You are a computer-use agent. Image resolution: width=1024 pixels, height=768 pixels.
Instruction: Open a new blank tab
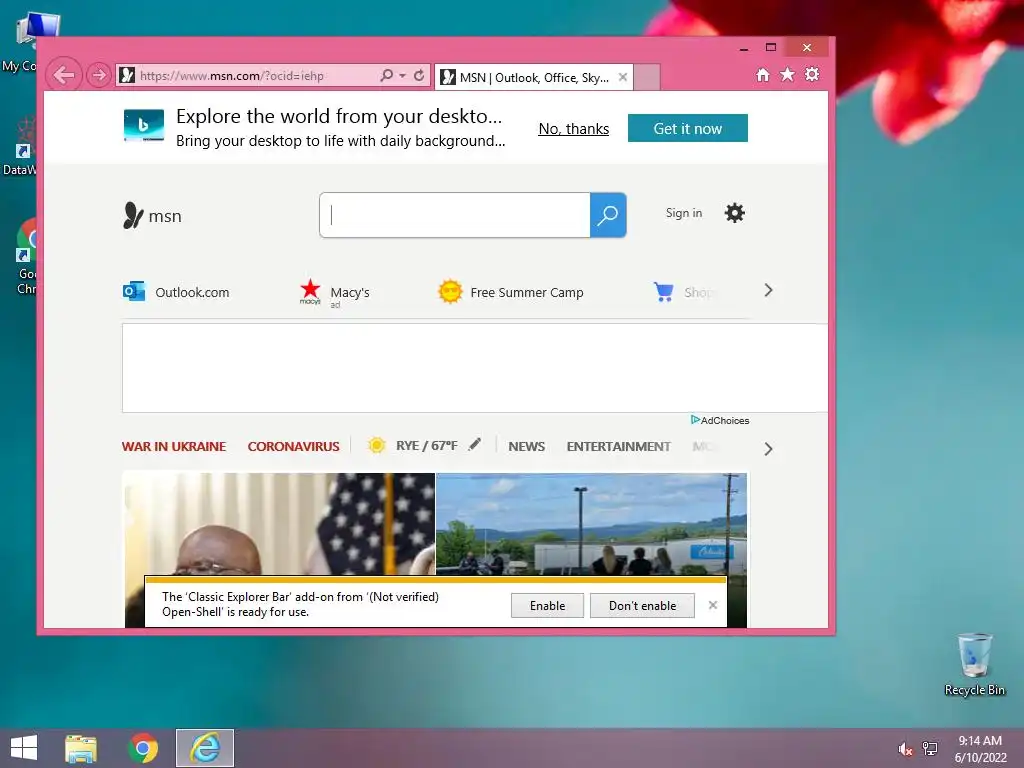[647, 77]
